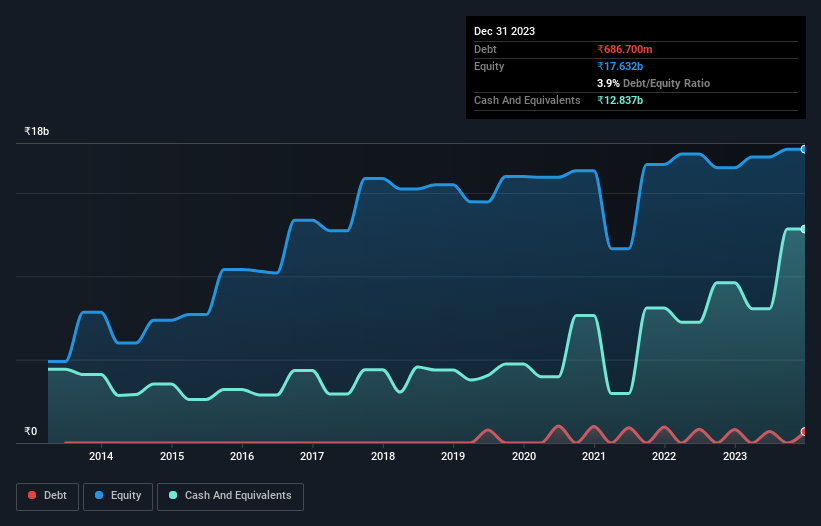
Task: Click the red Debt legend dot
Action: [x=32, y=495]
